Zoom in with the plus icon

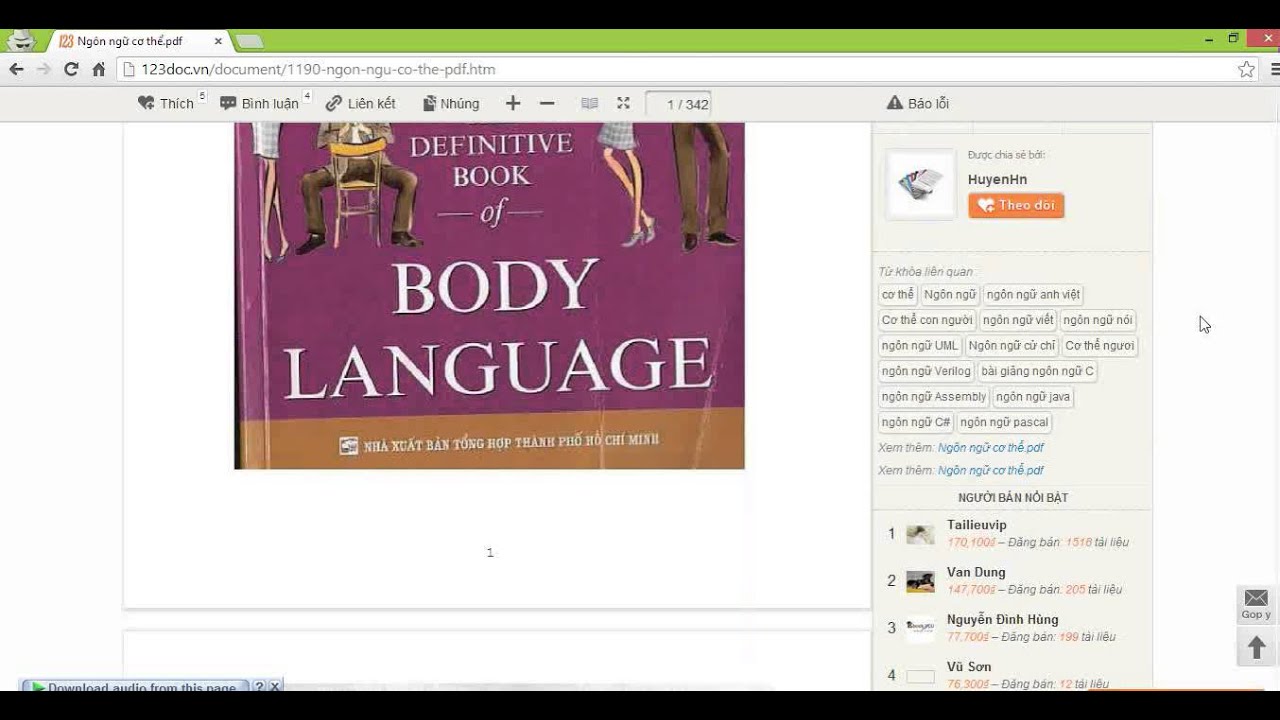tap(513, 103)
